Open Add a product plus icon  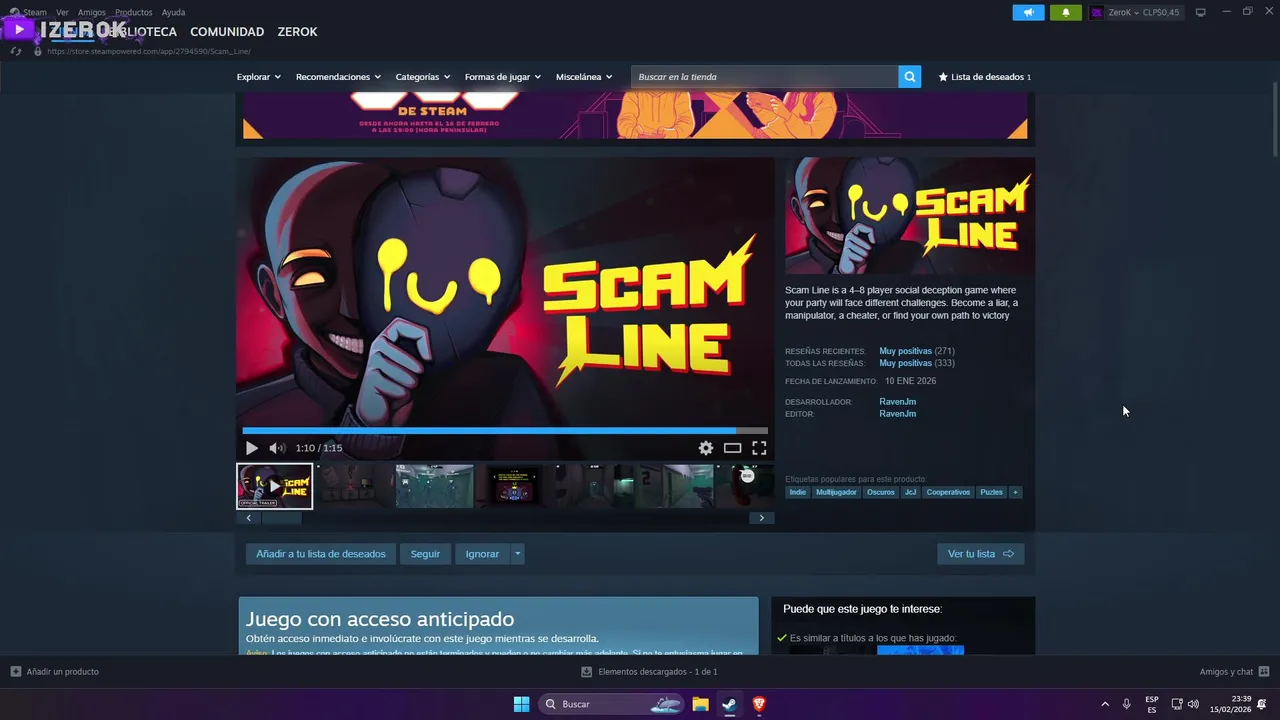[15, 672]
